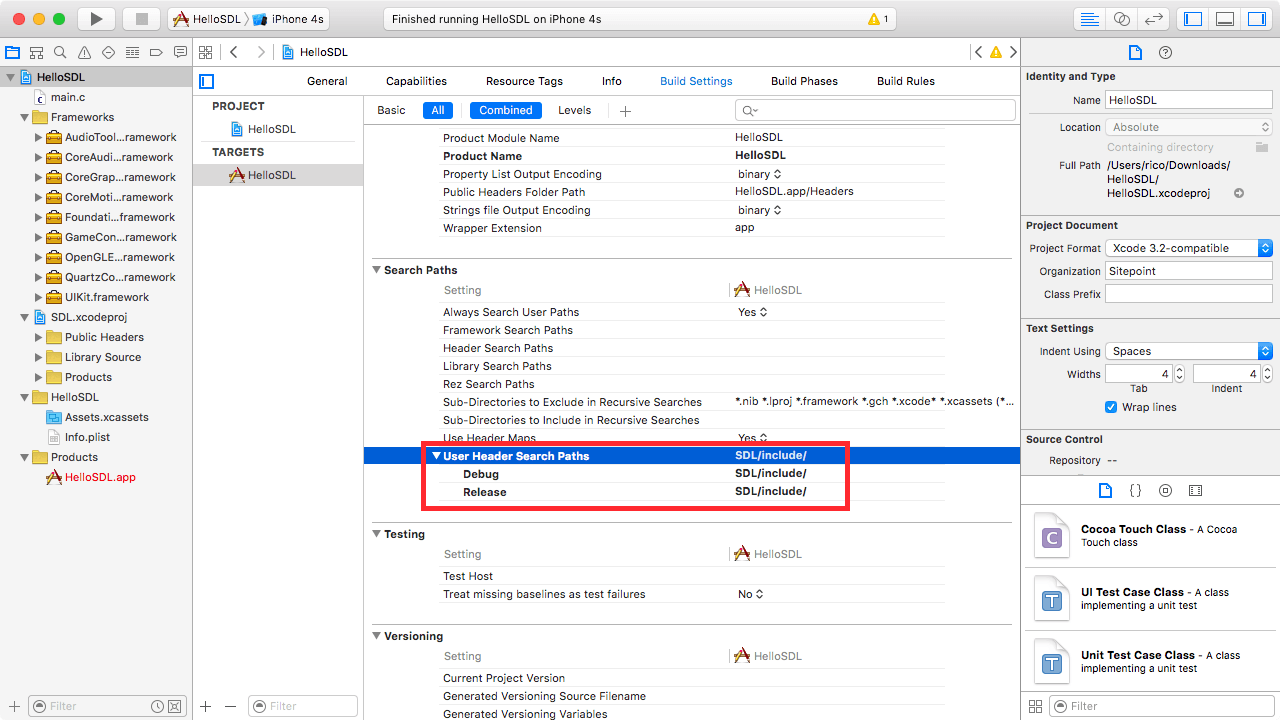This screenshot has height=720, width=1280.
Task: Show the Quick Help inspector
Action: point(1165,52)
